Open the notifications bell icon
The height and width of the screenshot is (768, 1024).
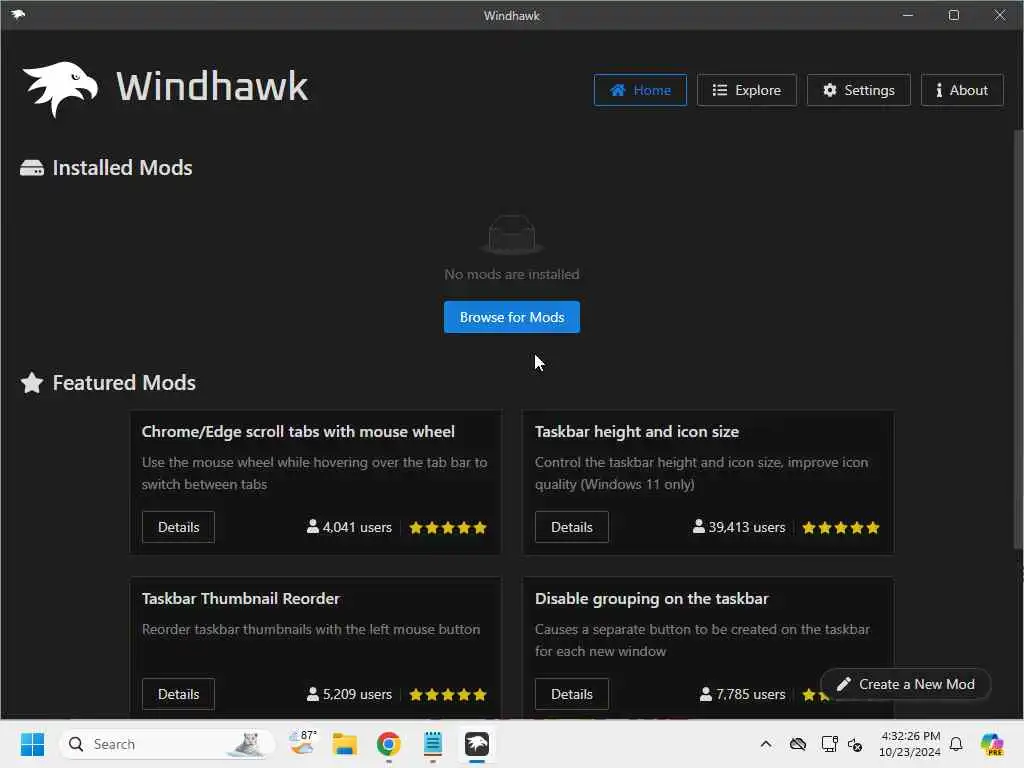pos(956,744)
